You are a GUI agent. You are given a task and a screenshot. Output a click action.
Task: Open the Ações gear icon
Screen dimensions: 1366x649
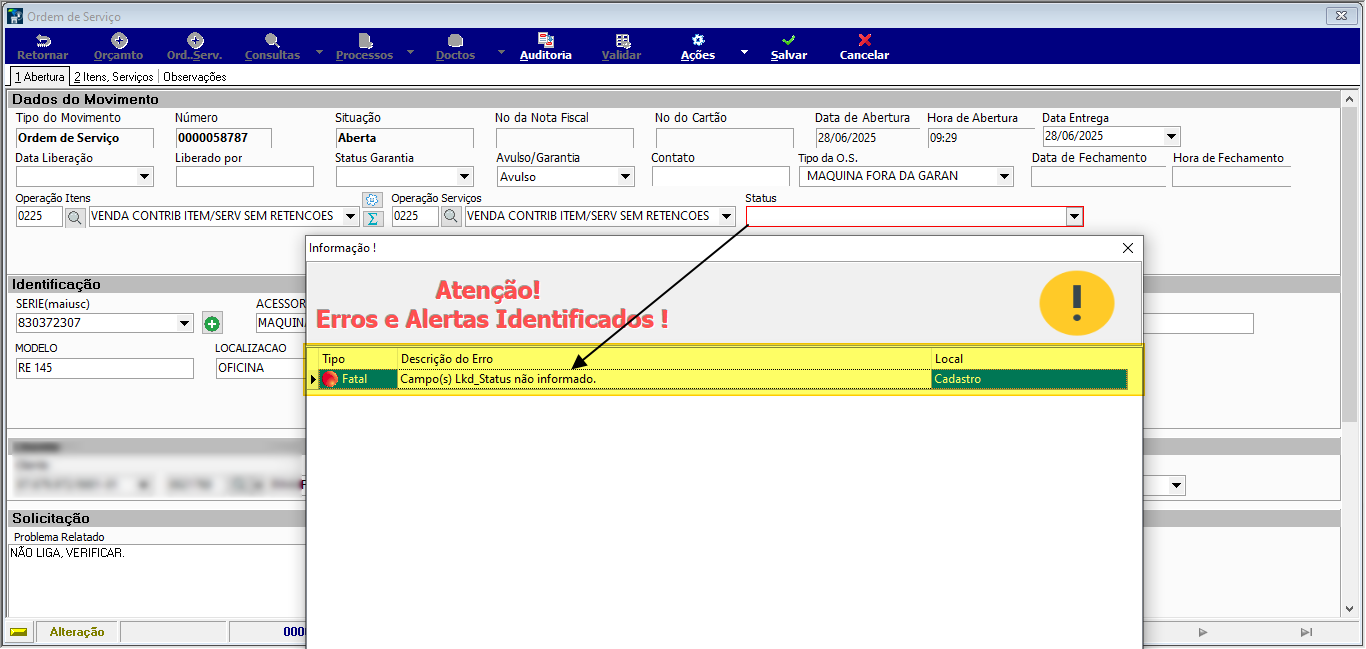(698, 40)
